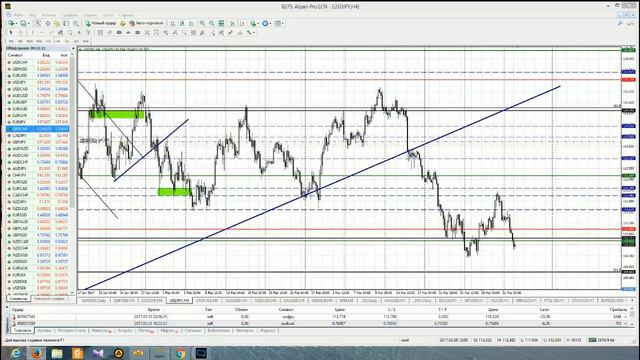Click the New Order toolbar button
This screenshot has height=360, width=640.
pyautogui.click(x=101, y=23)
